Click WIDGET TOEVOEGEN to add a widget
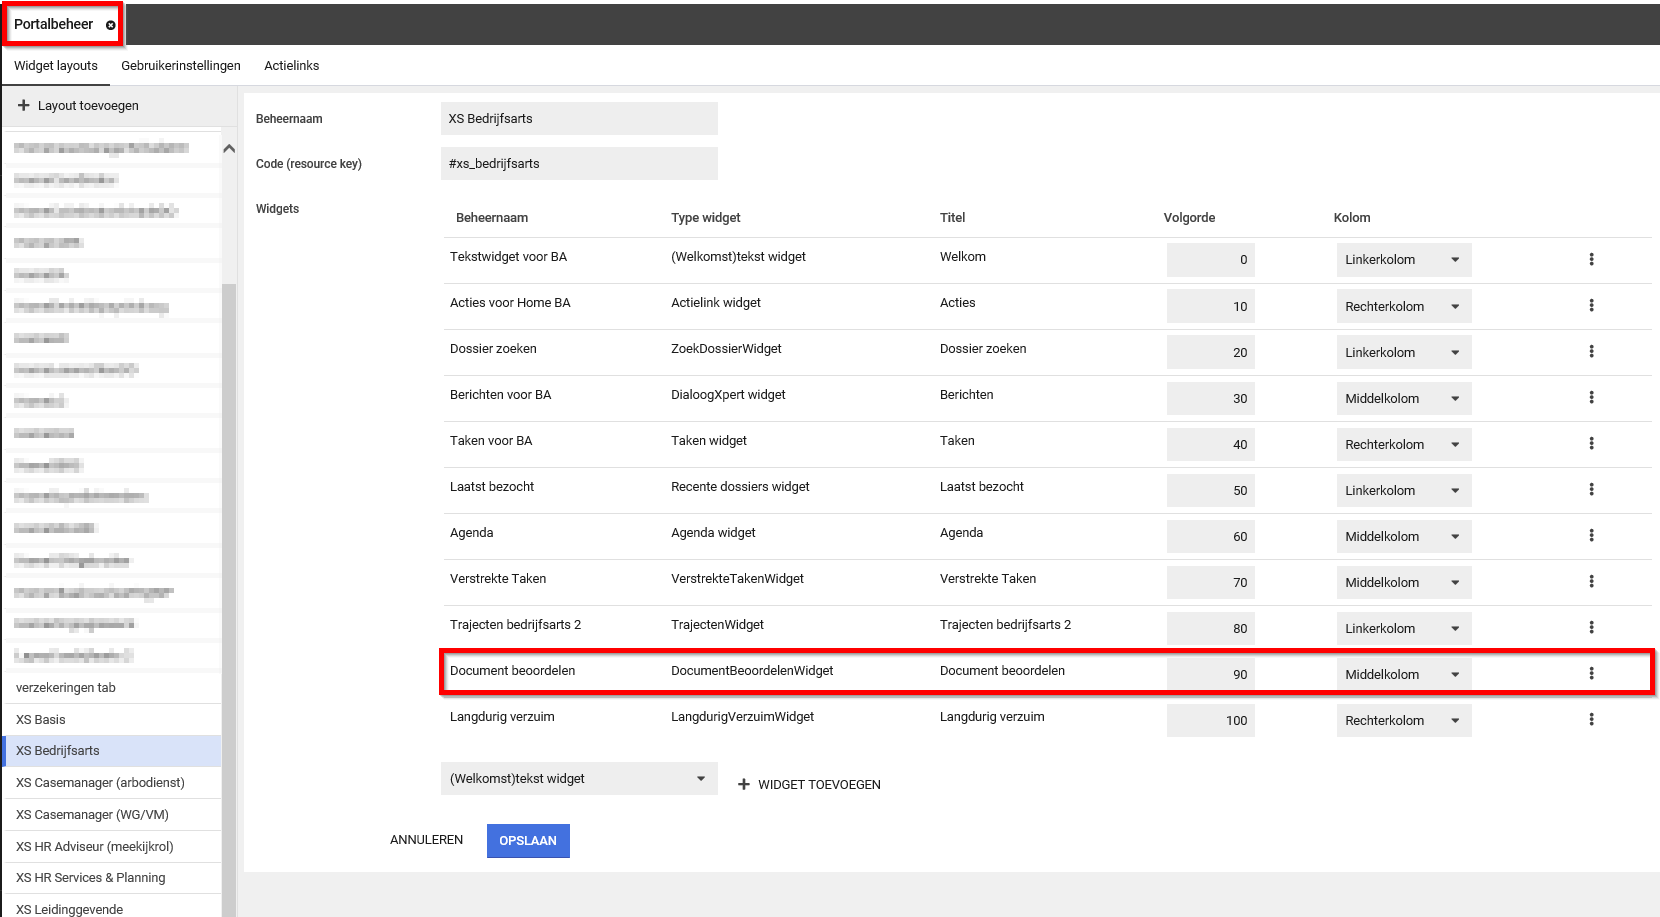 [809, 785]
